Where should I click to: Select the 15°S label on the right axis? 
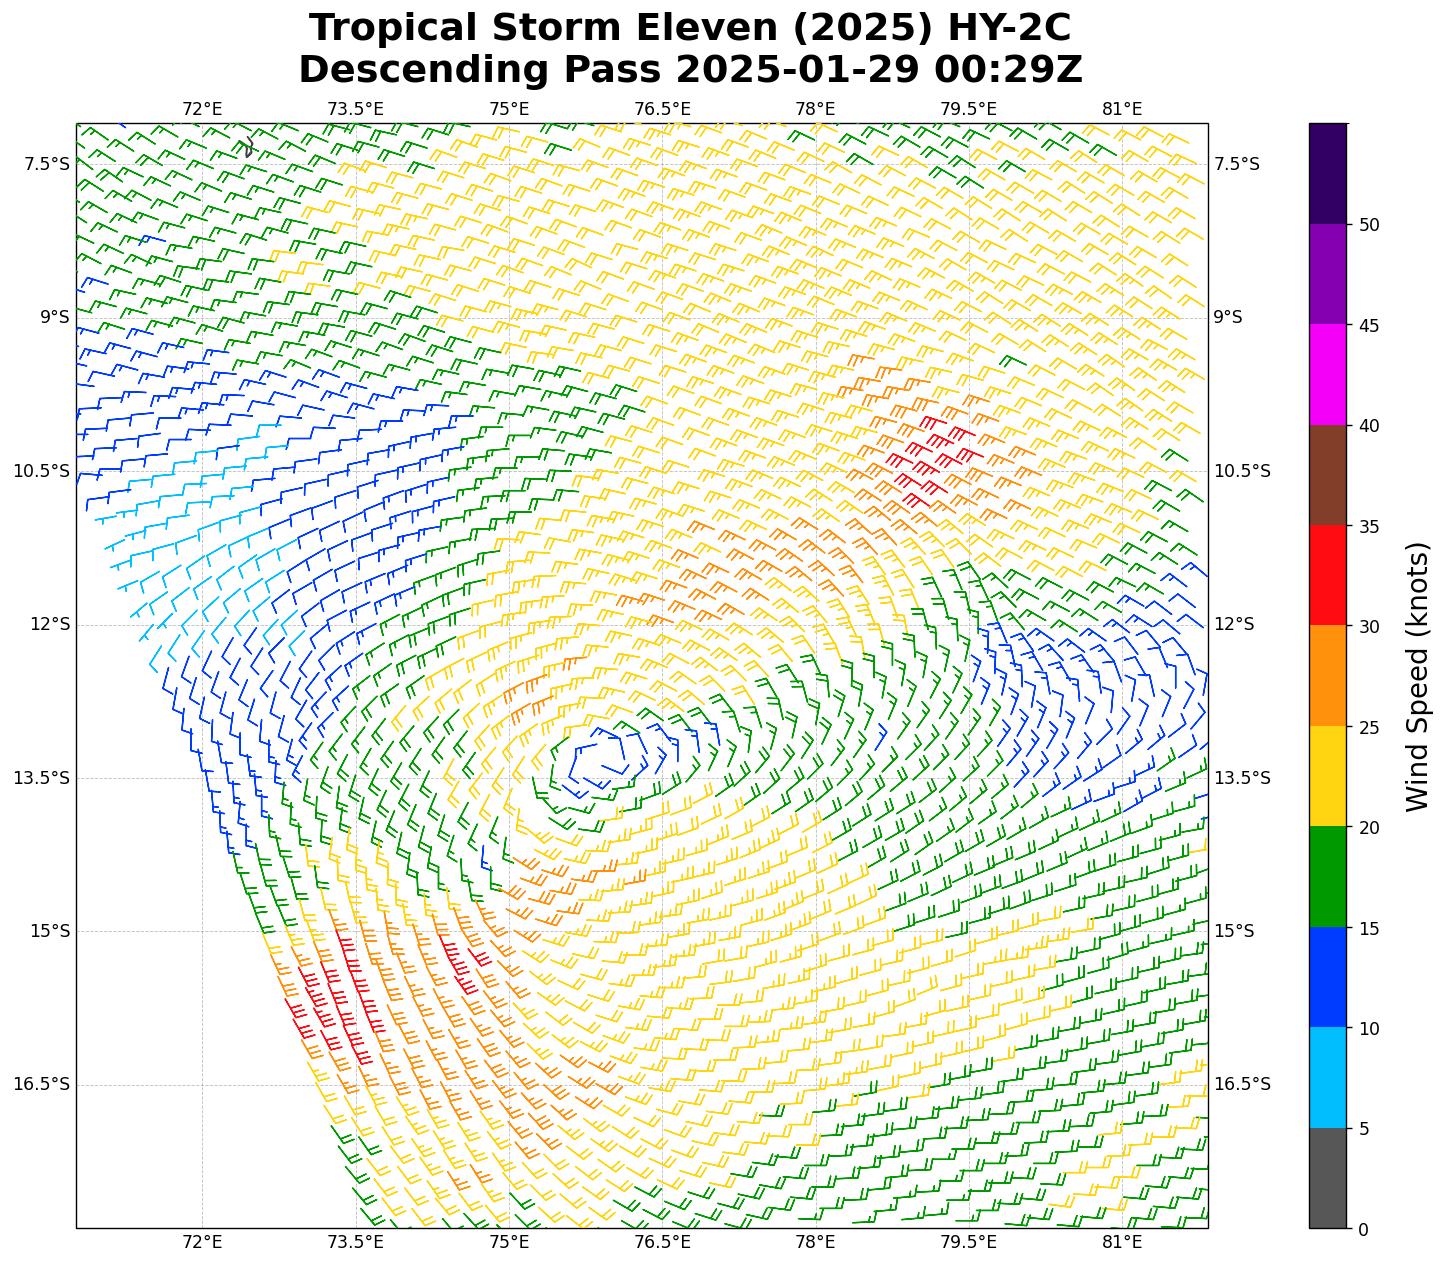click(x=1234, y=931)
